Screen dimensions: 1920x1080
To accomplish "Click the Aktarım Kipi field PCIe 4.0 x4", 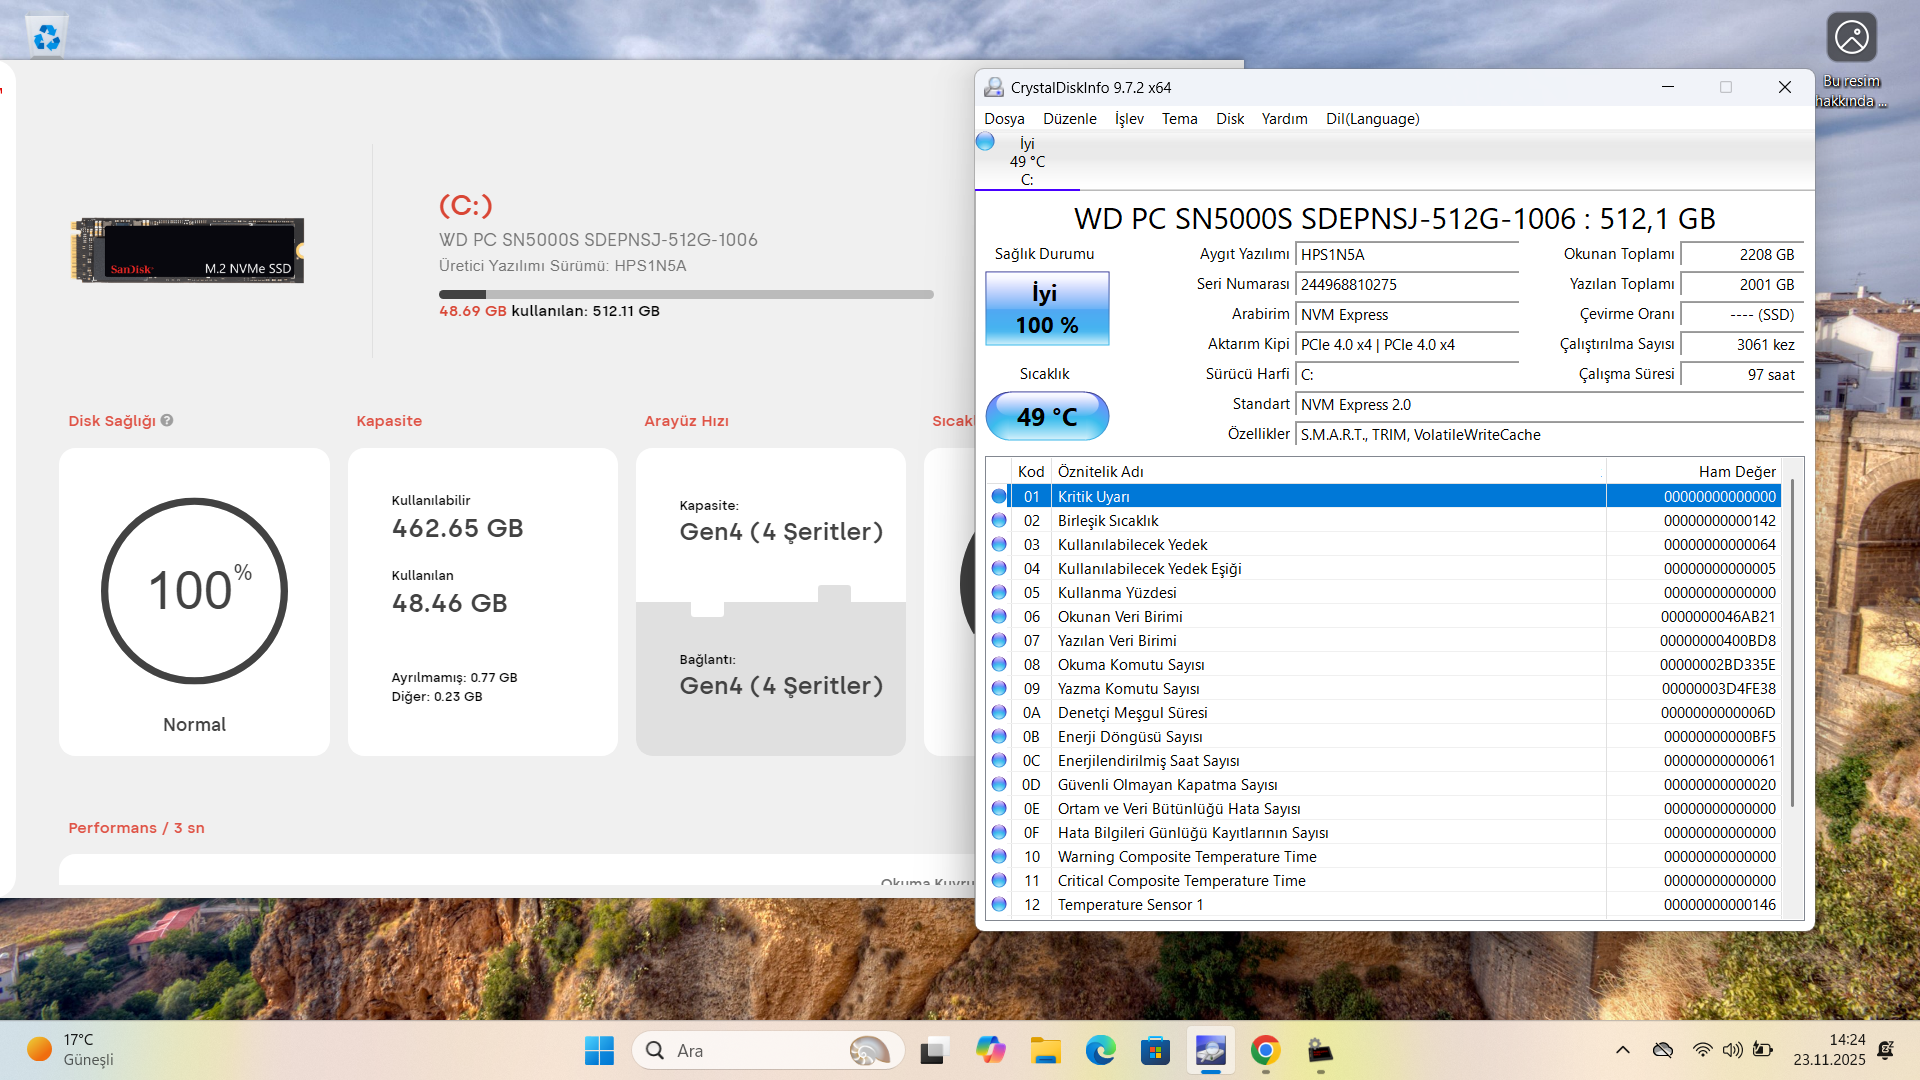I will click(x=1407, y=345).
